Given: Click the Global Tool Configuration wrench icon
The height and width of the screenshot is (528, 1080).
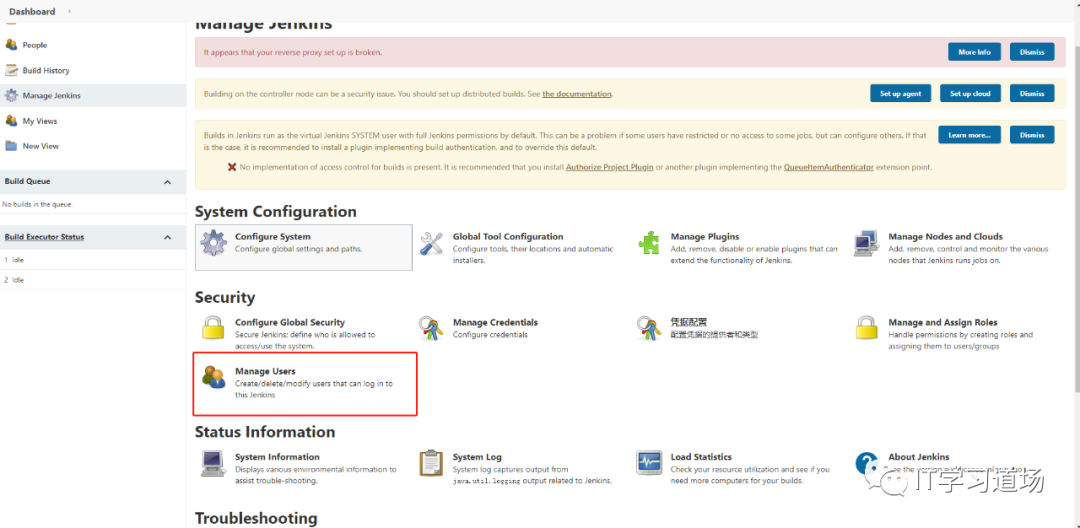Looking at the screenshot, I should [x=432, y=243].
